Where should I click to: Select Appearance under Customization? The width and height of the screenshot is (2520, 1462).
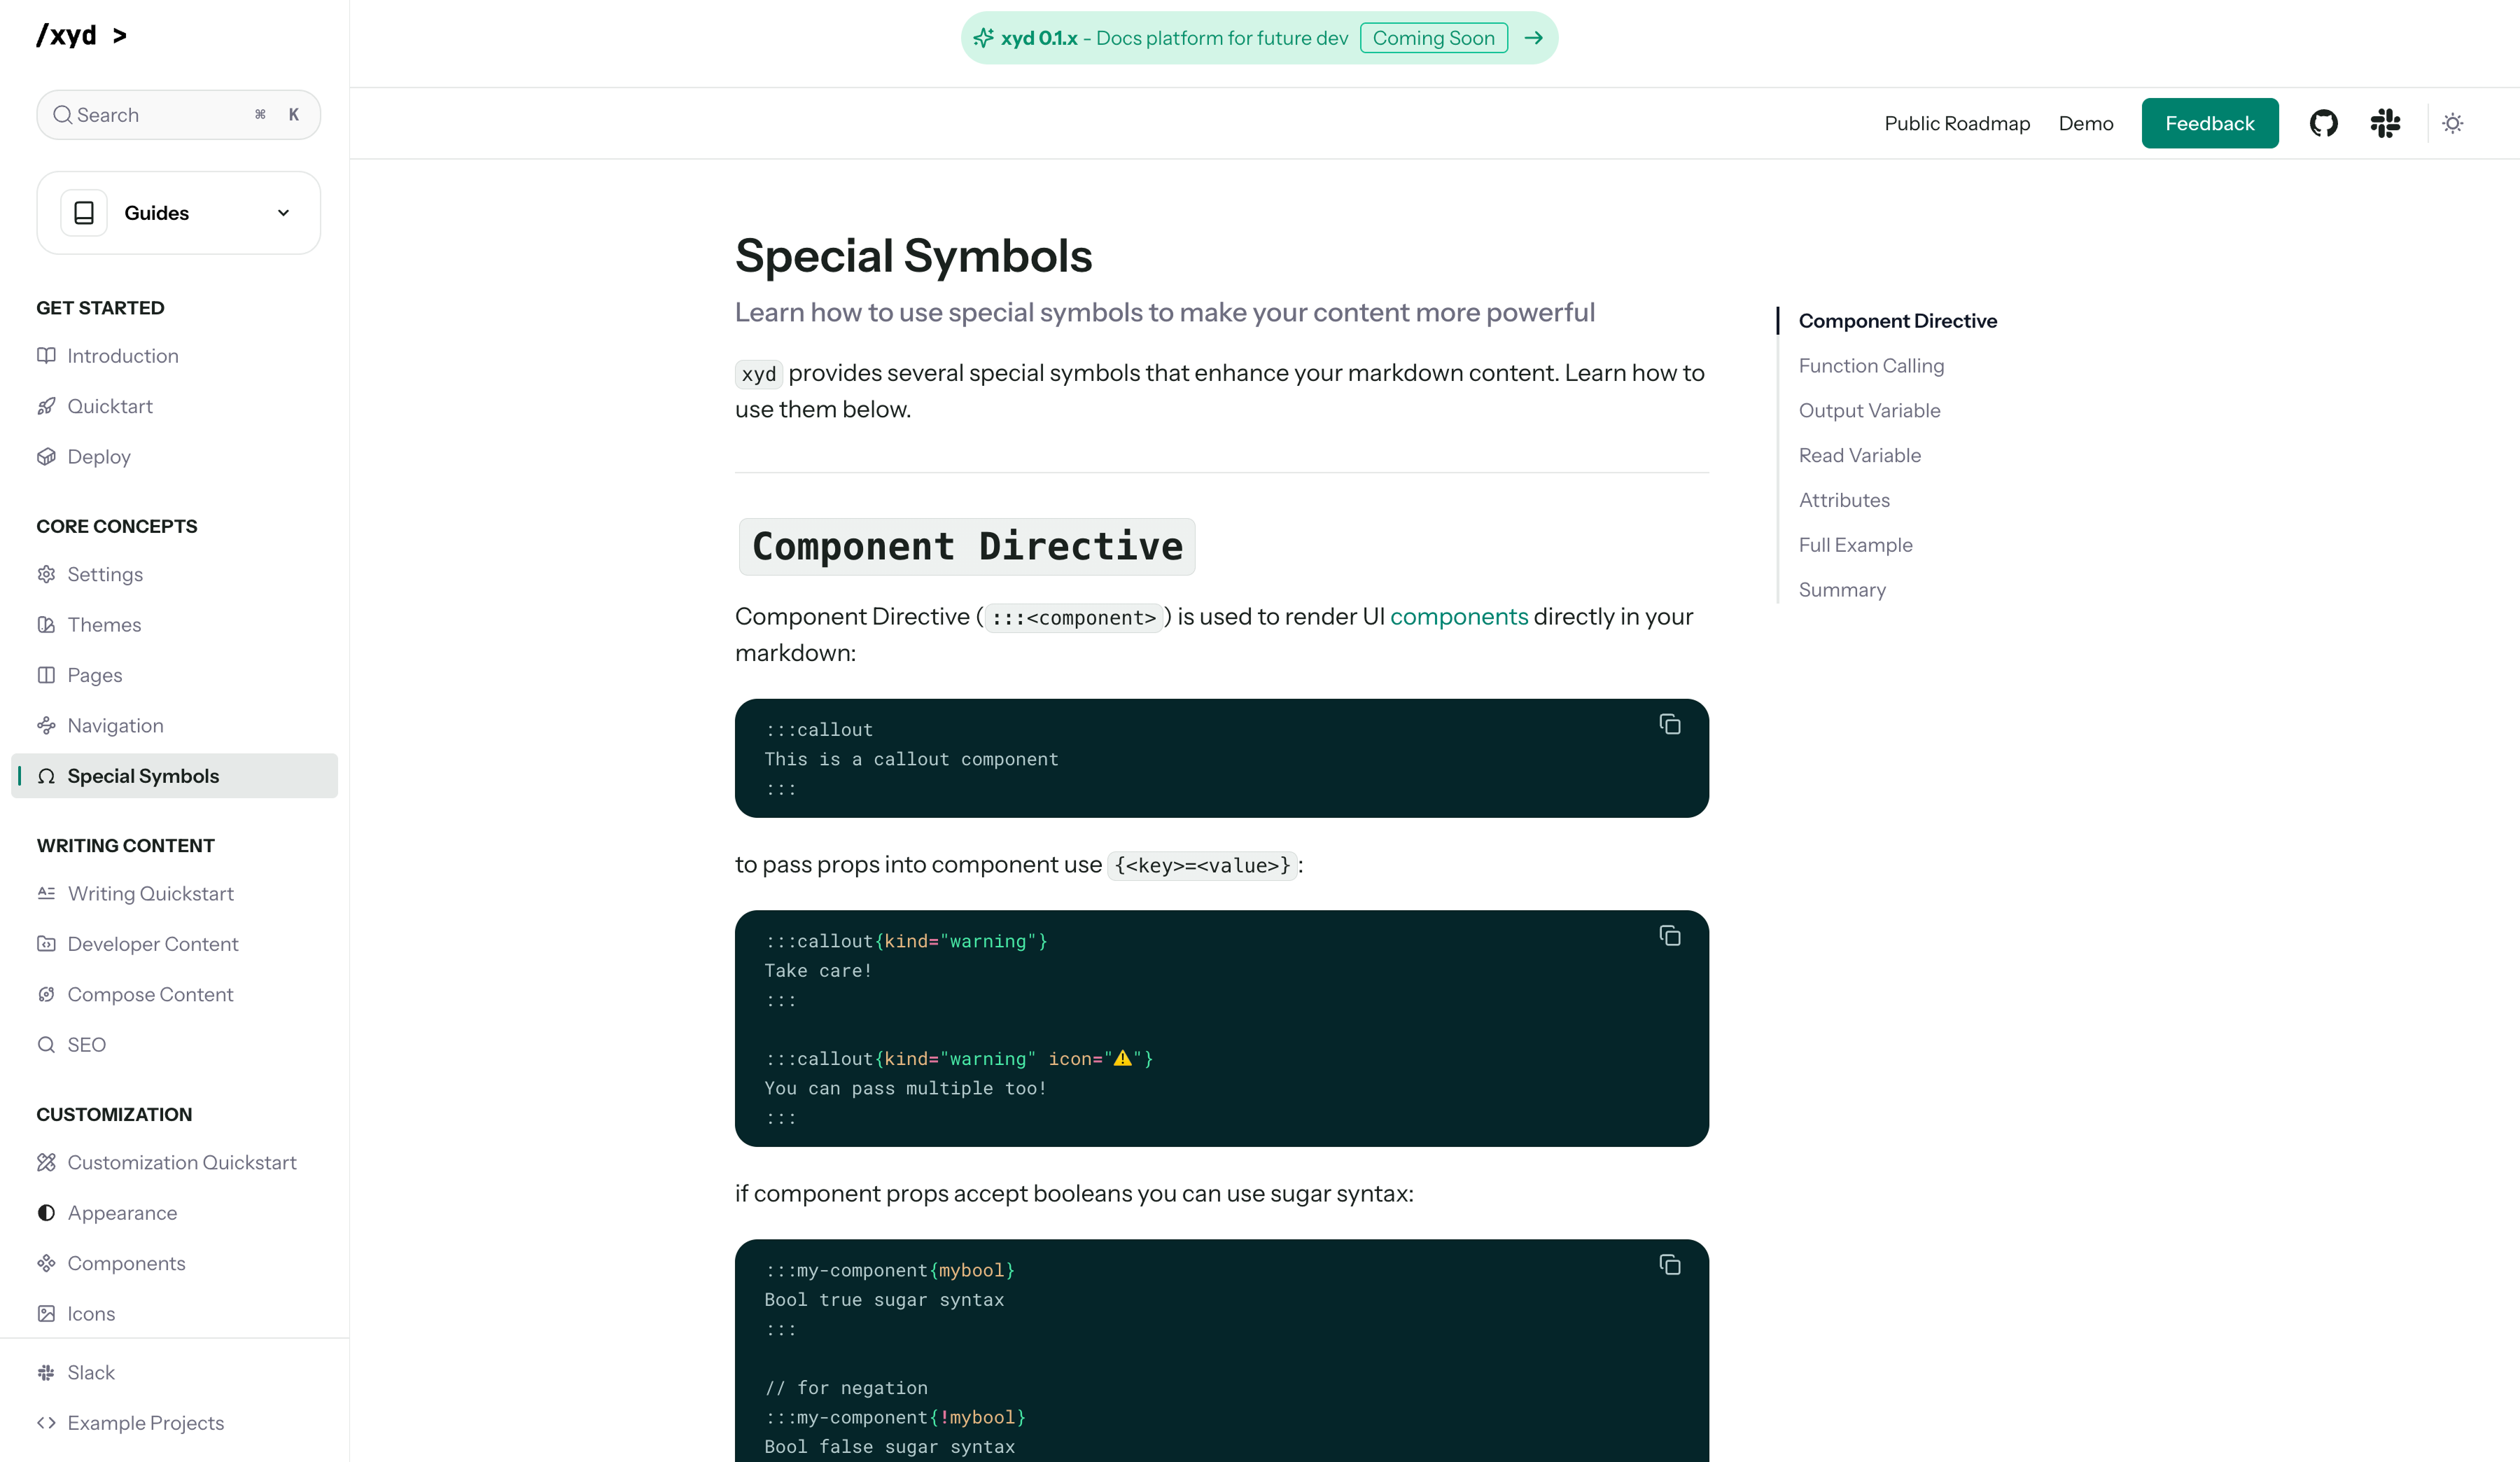click(x=122, y=1213)
